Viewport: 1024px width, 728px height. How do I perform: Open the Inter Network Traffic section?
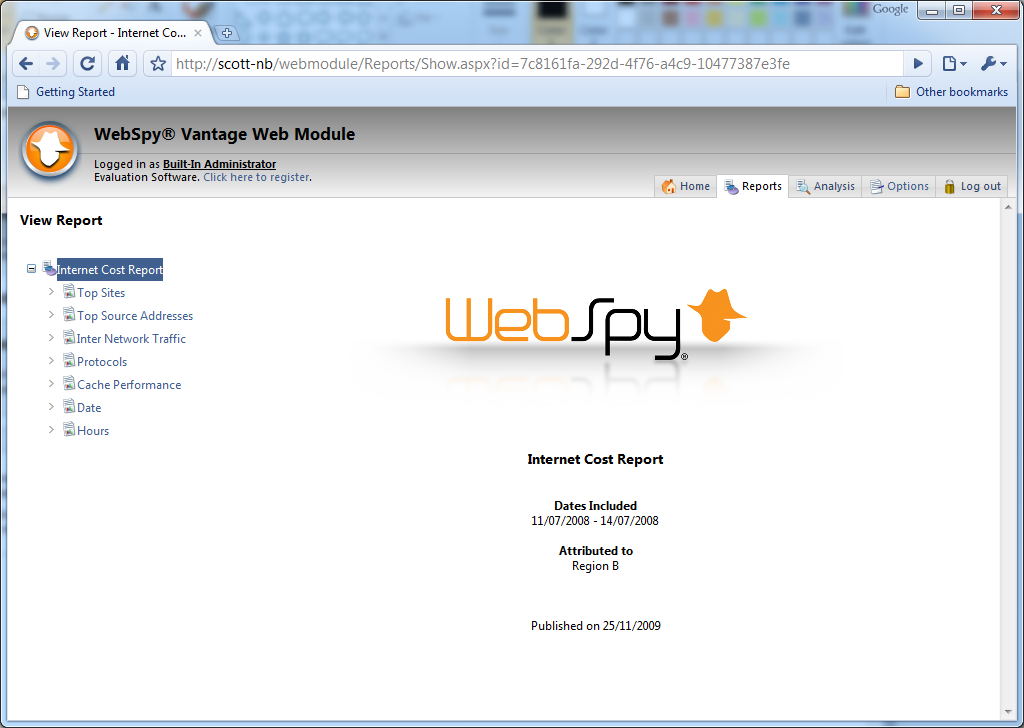(x=131, y=339)
